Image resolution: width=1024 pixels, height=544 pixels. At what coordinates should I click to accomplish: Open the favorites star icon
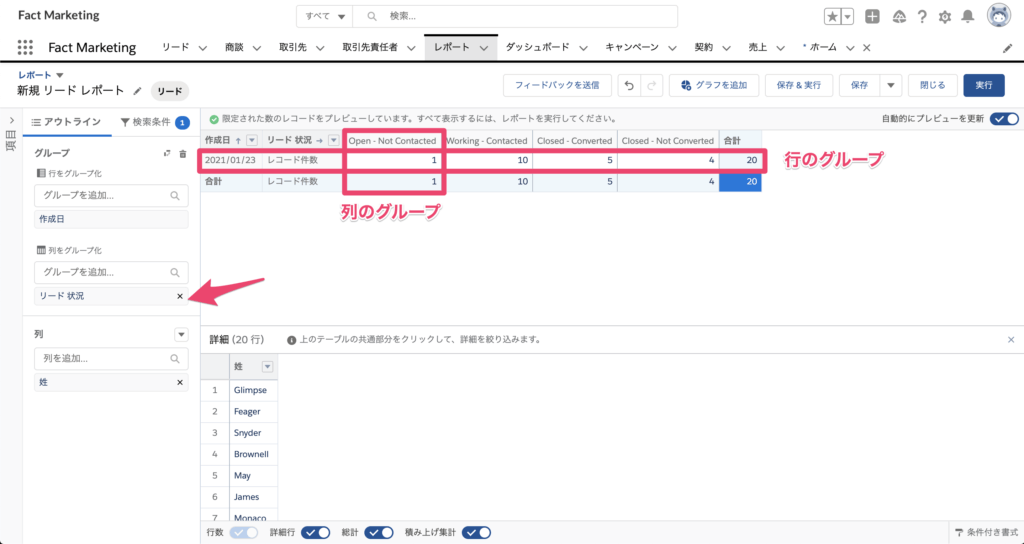pyautogui.click(x=832, y=17)
